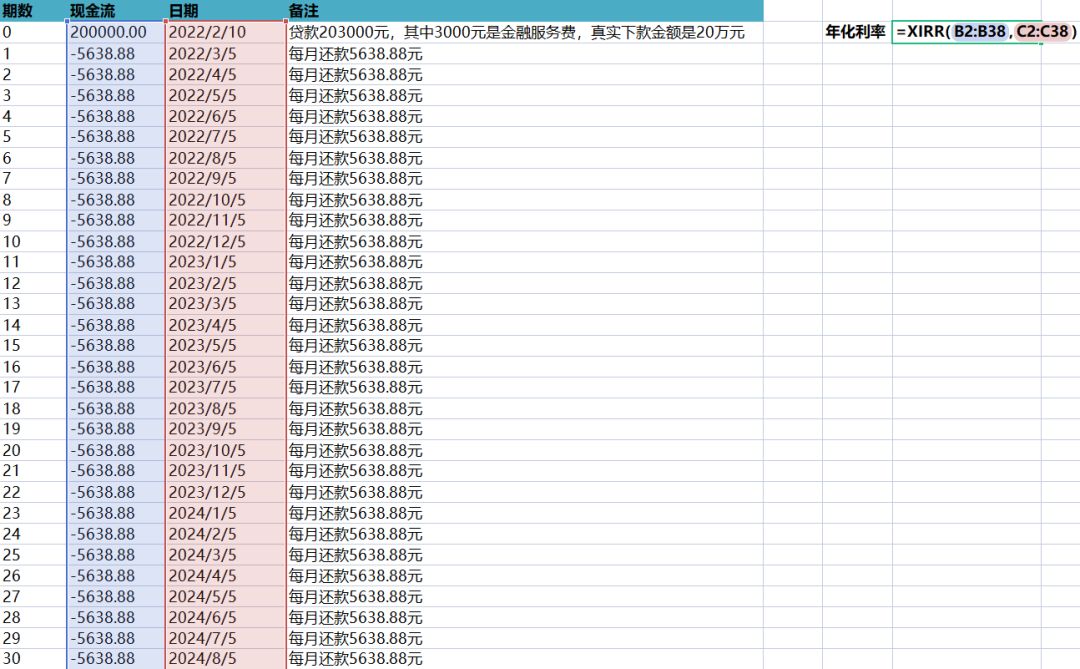Select the date cell 2024/2/5

pos(226,534)
